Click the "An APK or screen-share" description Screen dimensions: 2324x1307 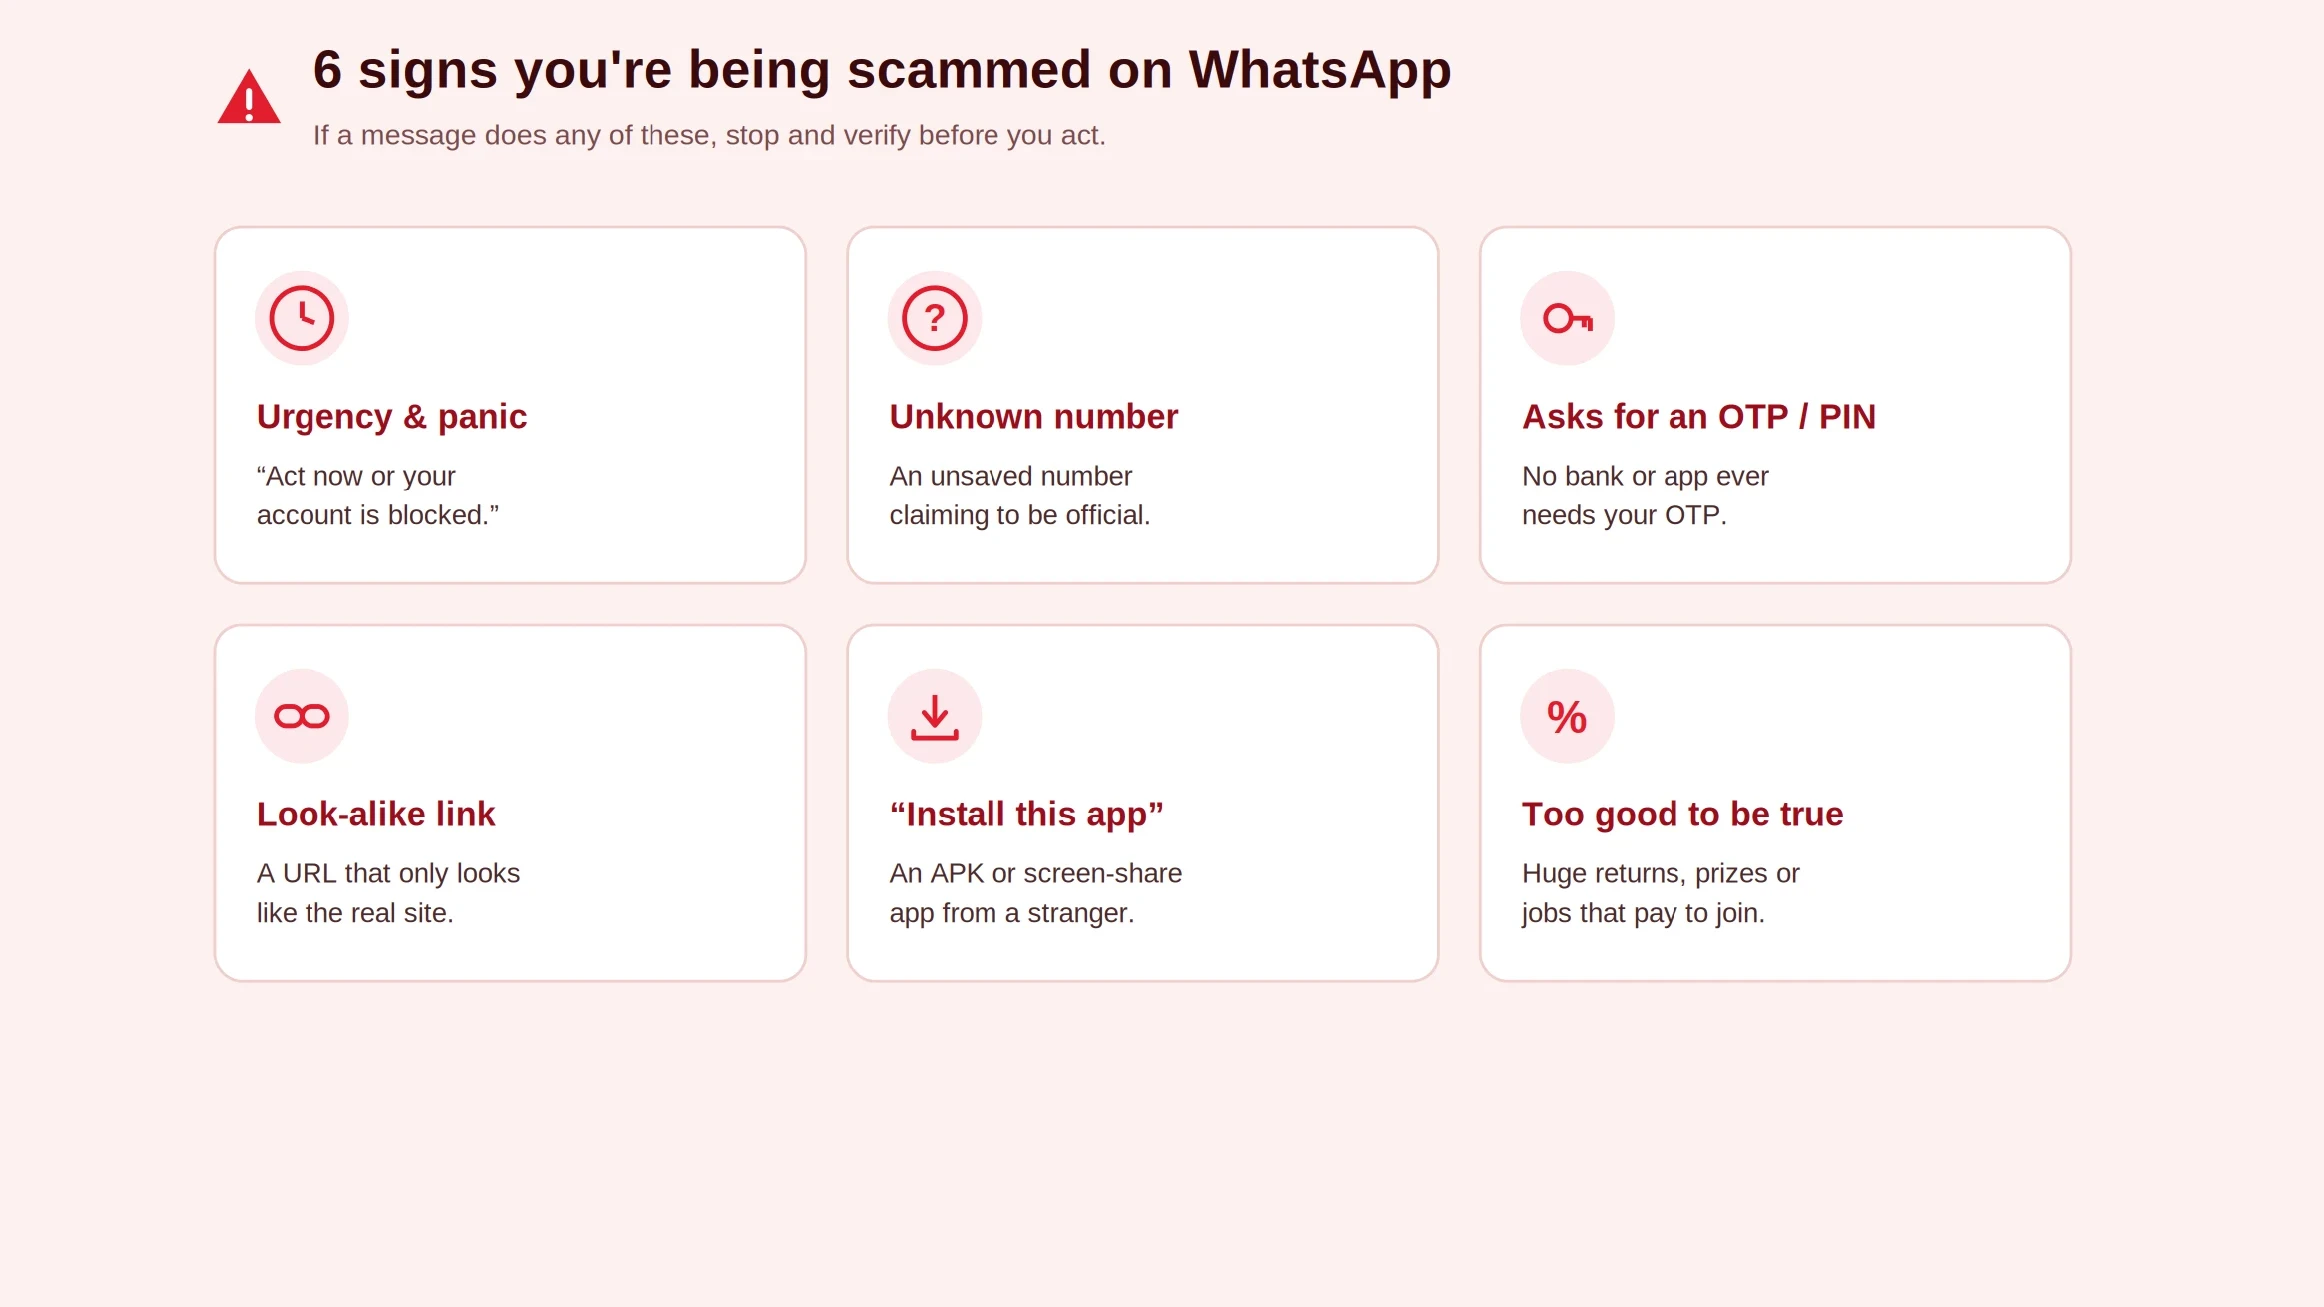(x=1036, y=892)
